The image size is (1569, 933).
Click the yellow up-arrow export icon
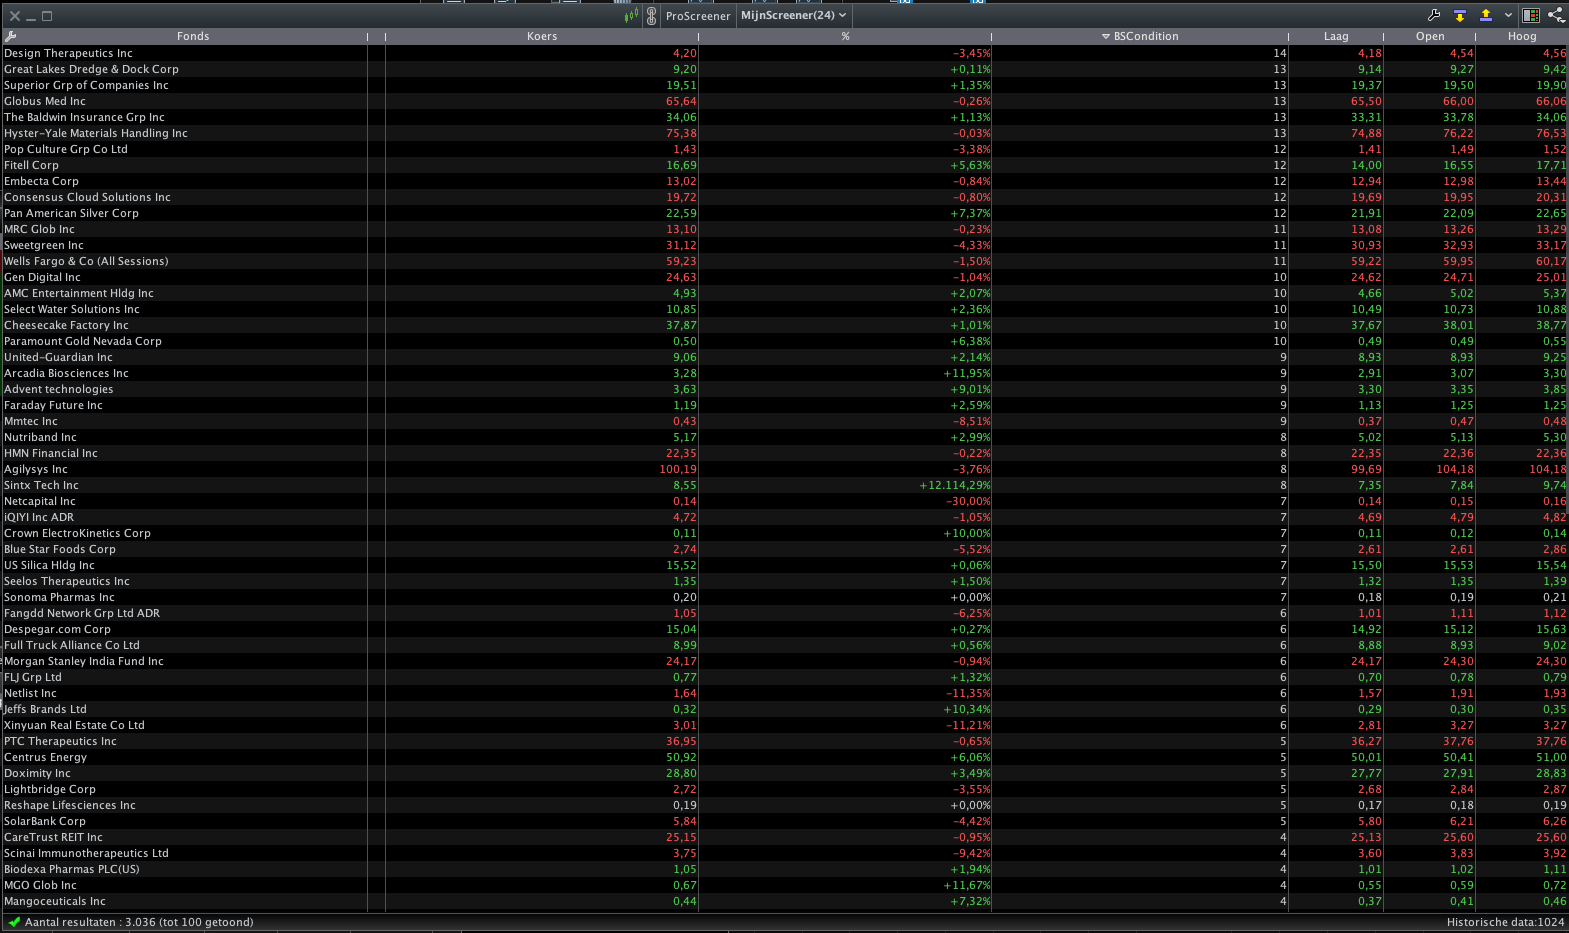click(x=1486, y=15)
